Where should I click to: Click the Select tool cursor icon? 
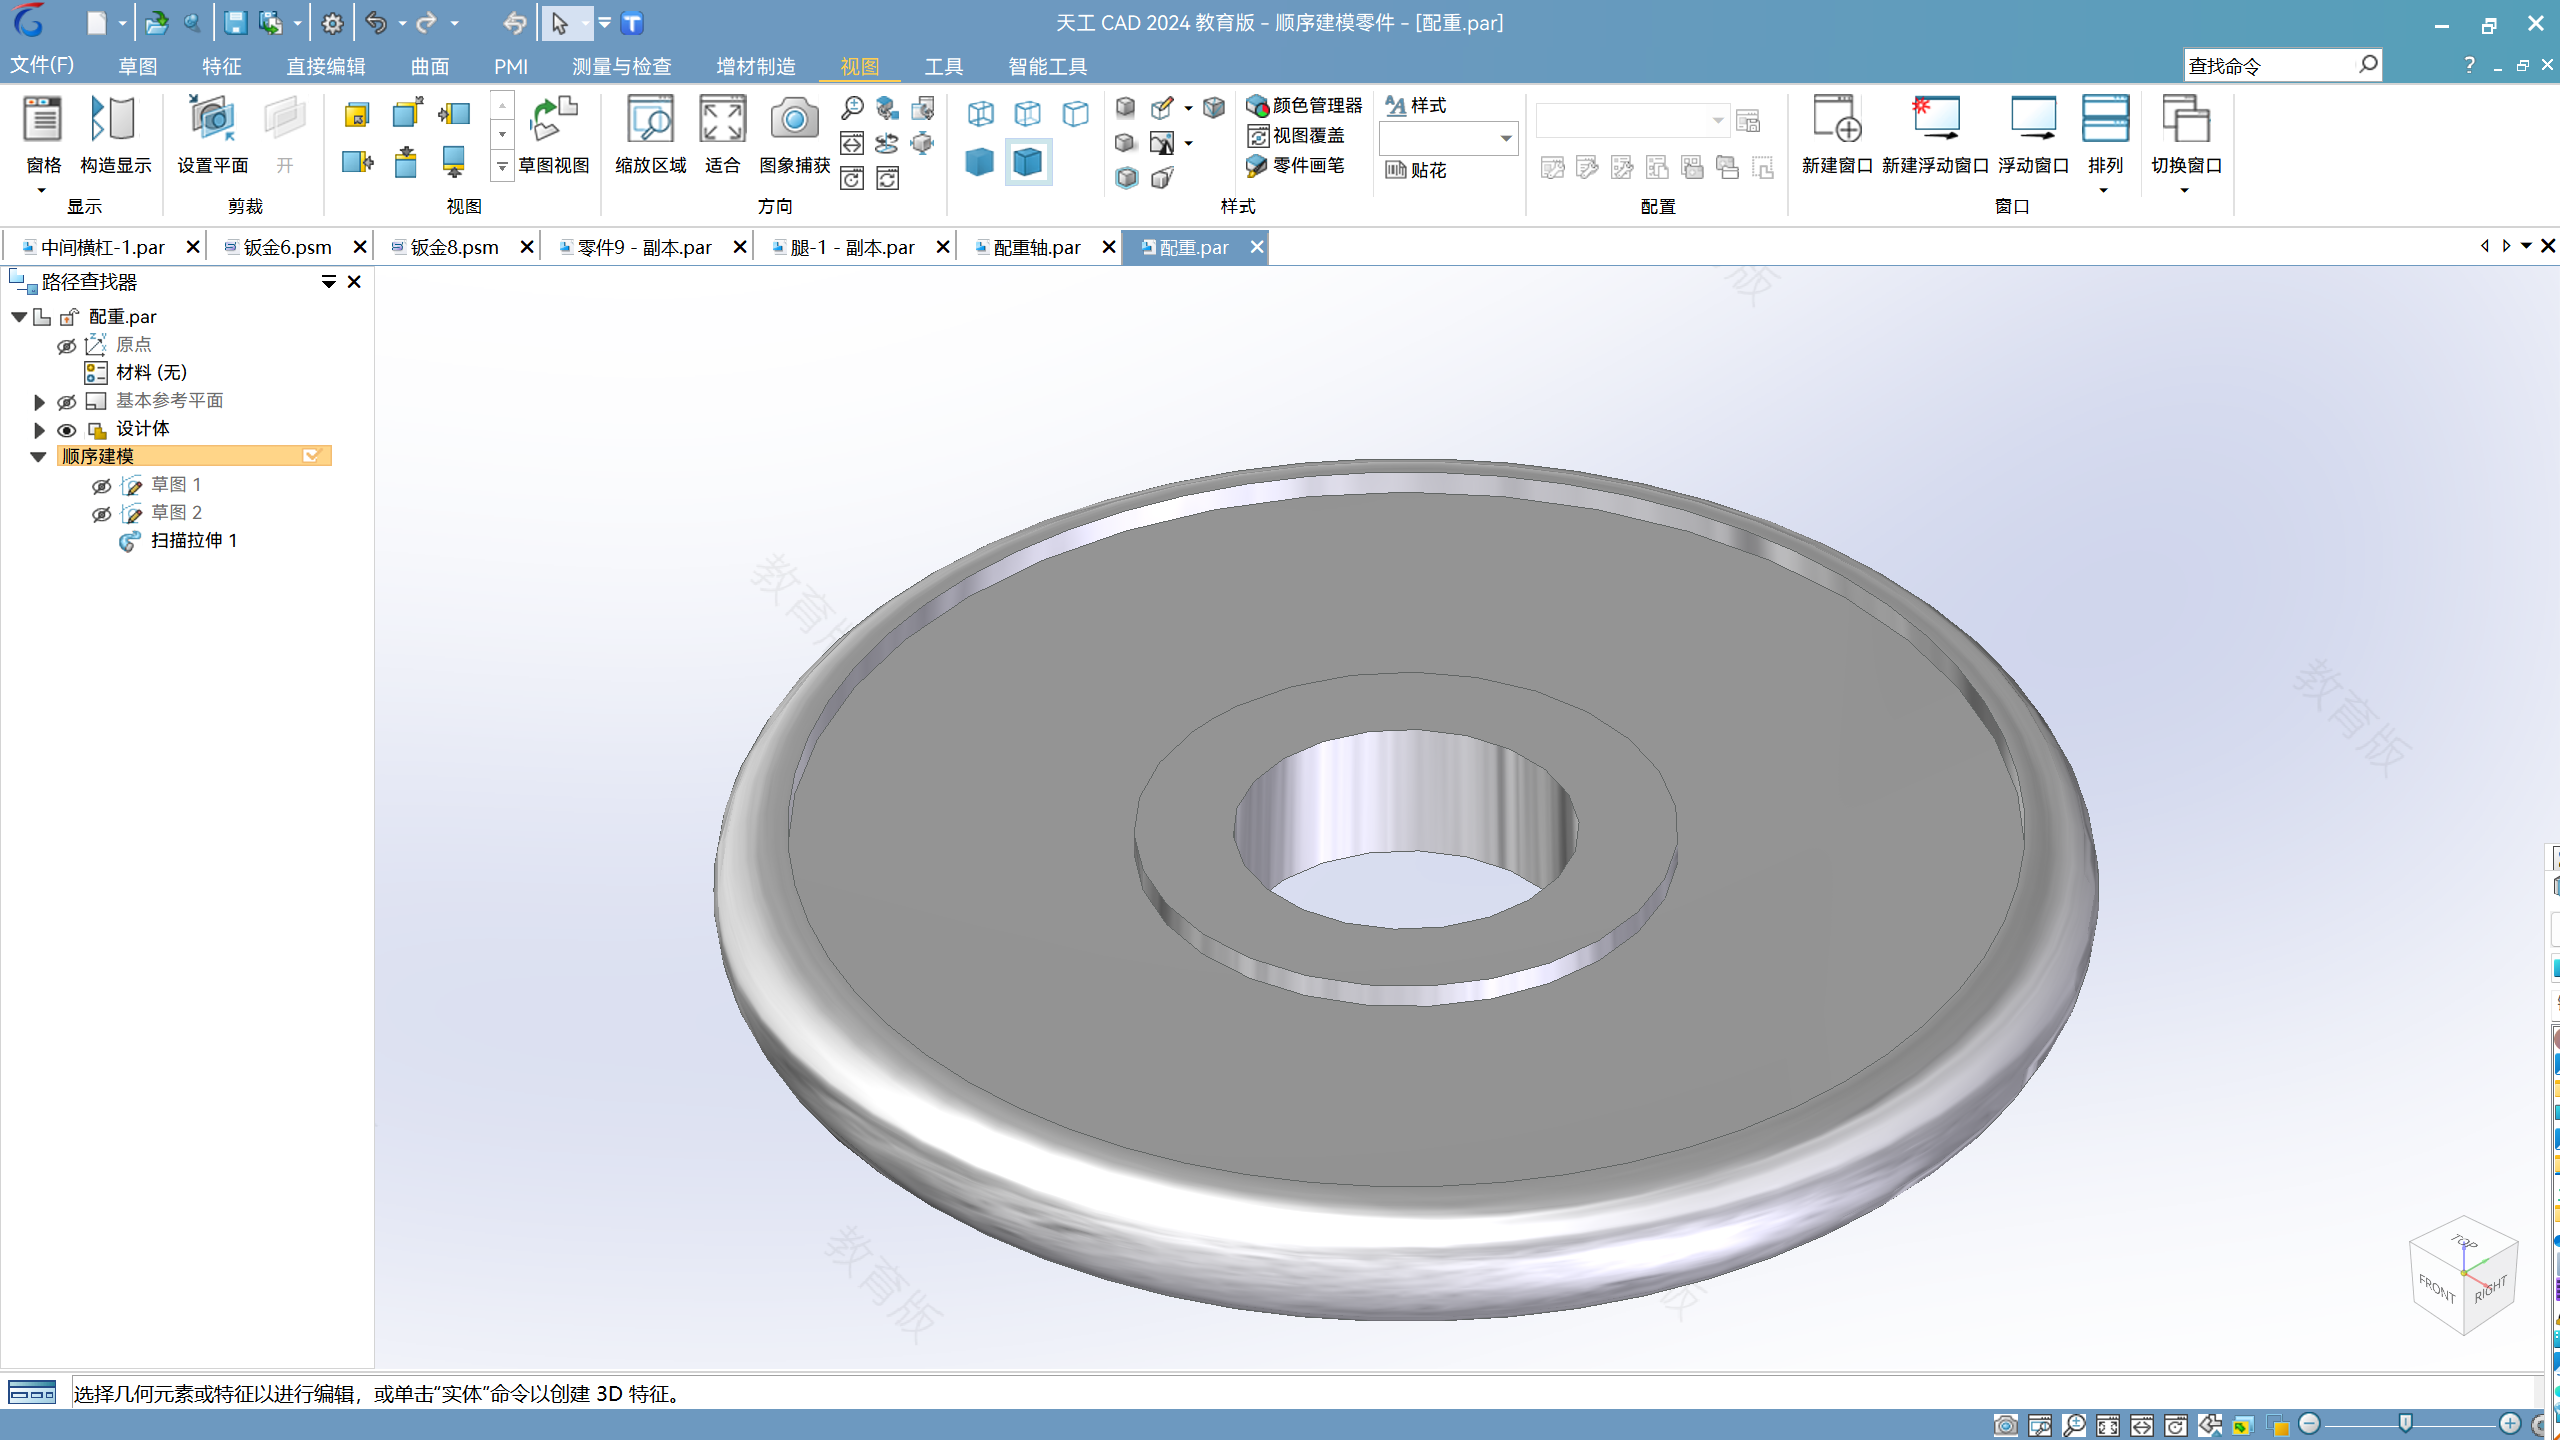[560, 23]
